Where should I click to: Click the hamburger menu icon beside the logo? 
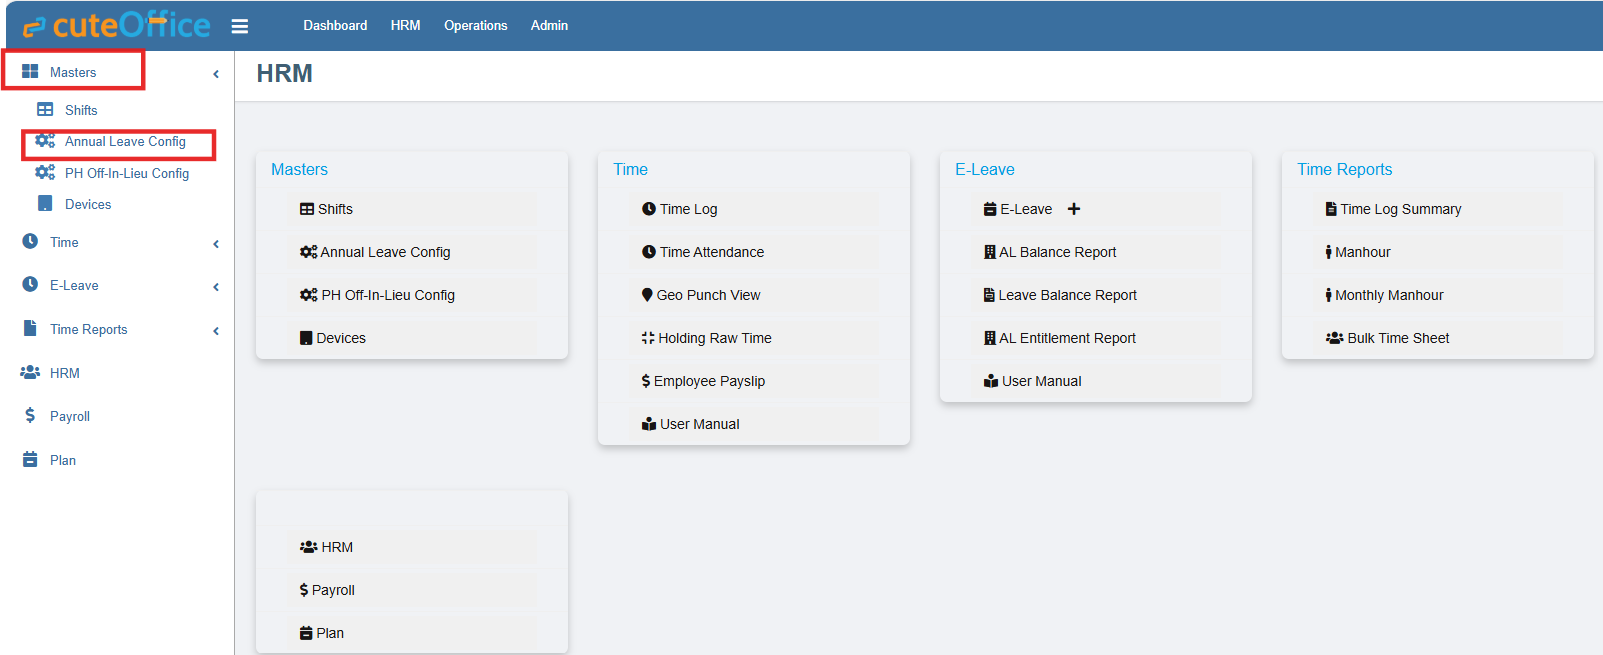[x=240, y=26]
